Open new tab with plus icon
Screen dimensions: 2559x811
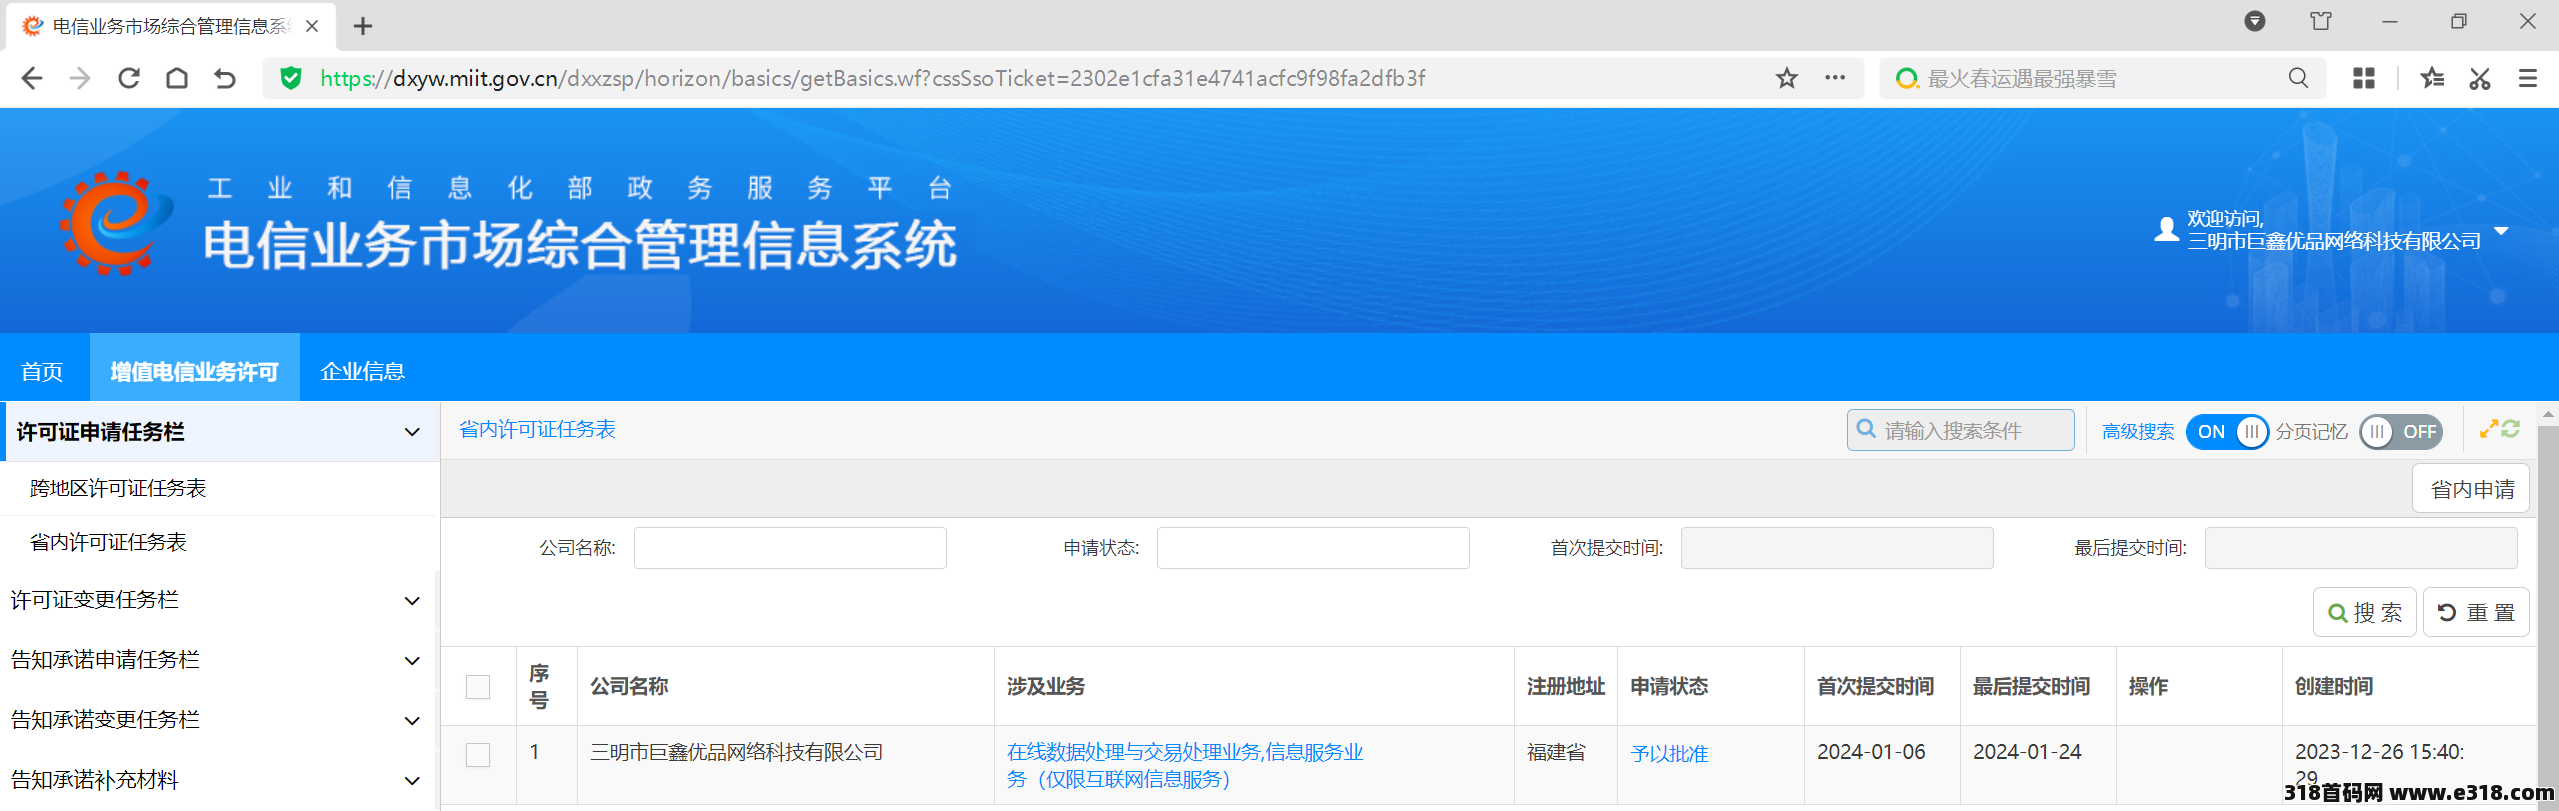(x=363, y=27)
